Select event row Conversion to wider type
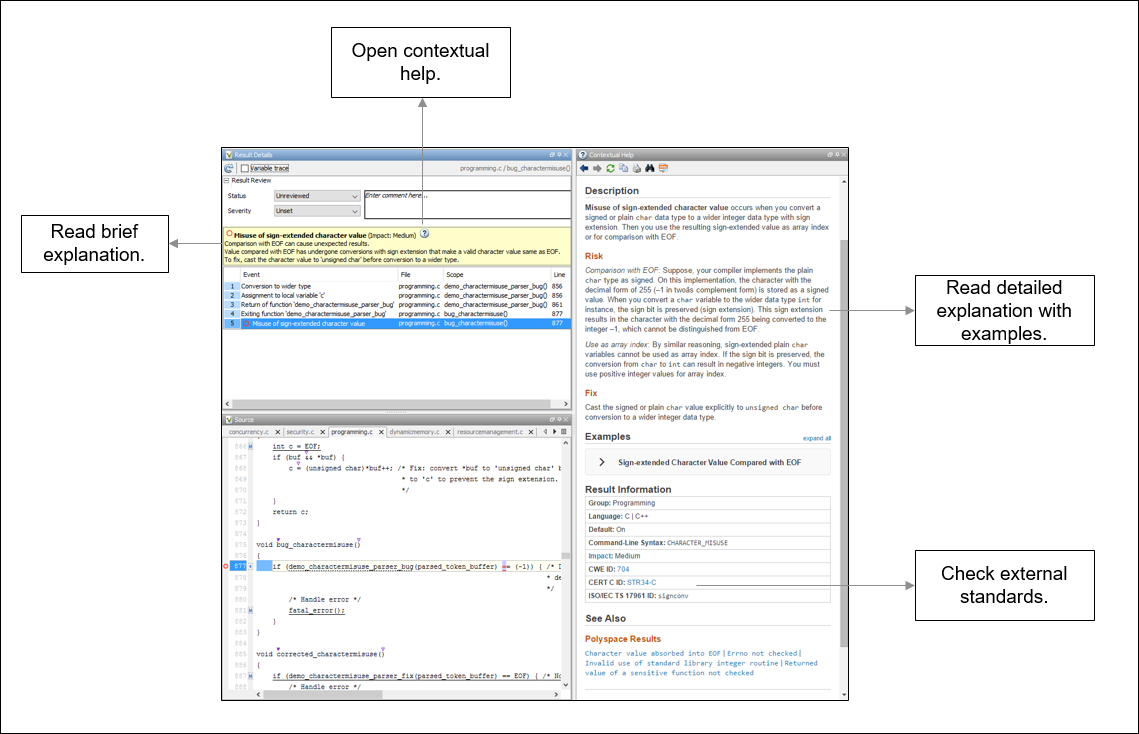Viewport: 1139px width, 734px height. (x=397, y=286)
